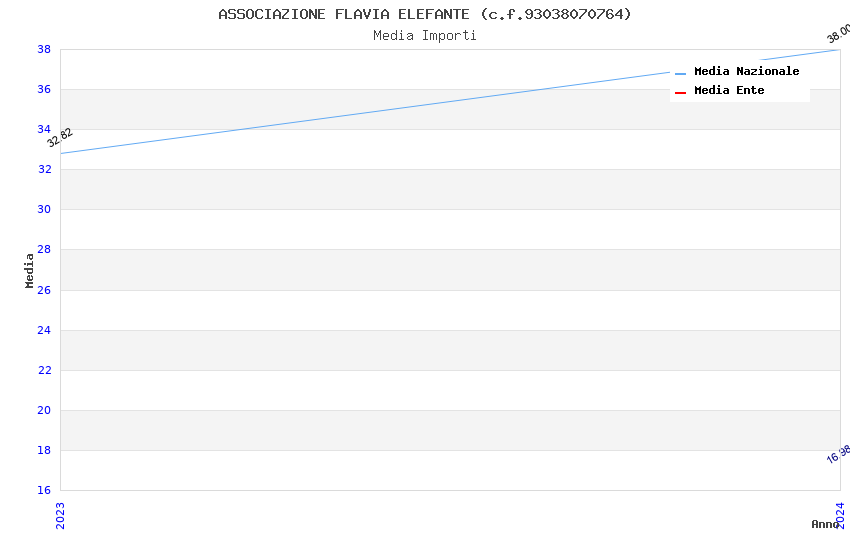Click the 22 y-axis tick label
This screenshot has width=850, height=550.
(x=44, y=370)
